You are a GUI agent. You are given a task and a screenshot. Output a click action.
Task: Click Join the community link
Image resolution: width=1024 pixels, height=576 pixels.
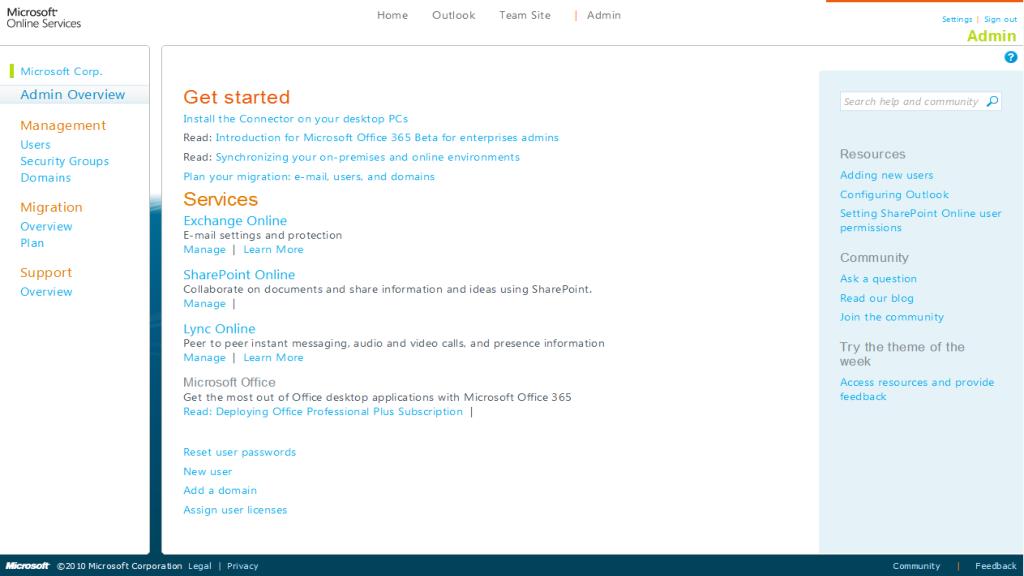(x=892, y=317)
